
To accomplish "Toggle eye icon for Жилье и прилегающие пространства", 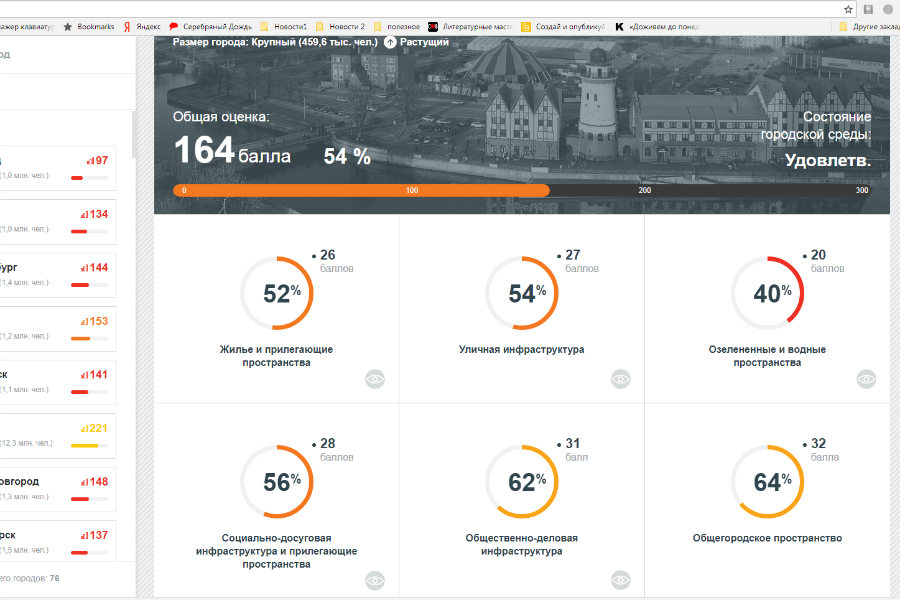I will tap(375, 379).
